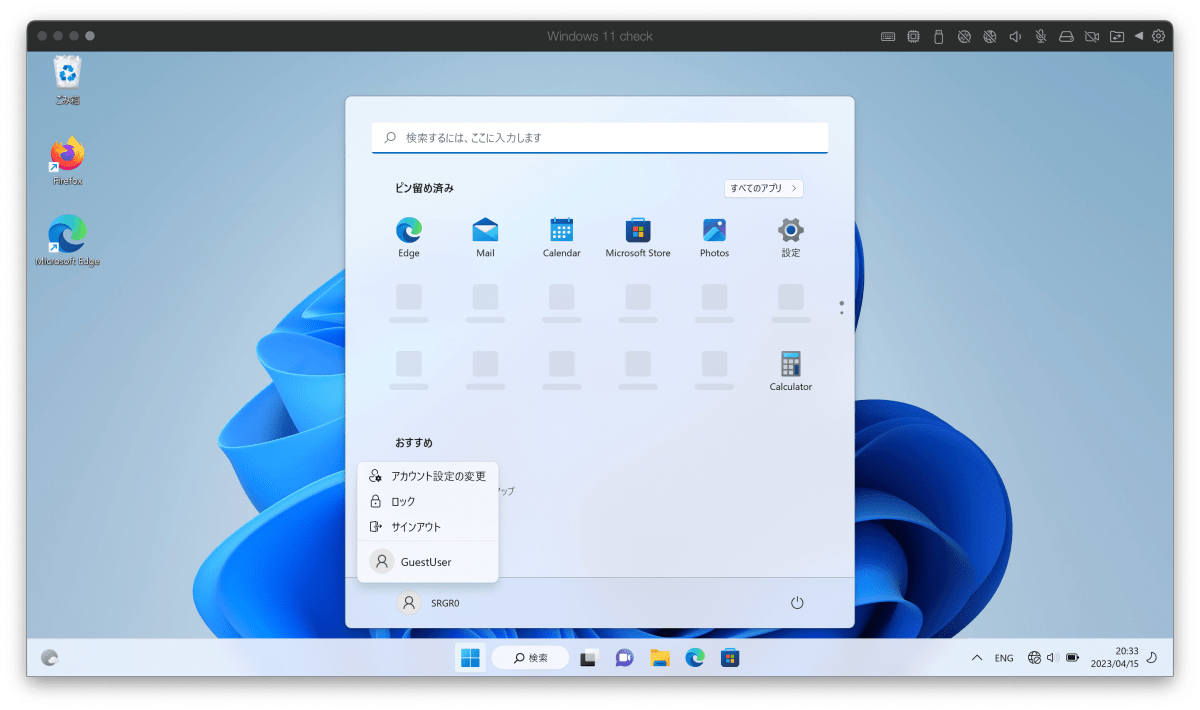1200x710 pixels.
Task: Click the taskbar 検索 search box
Action: tap(530, 658)
